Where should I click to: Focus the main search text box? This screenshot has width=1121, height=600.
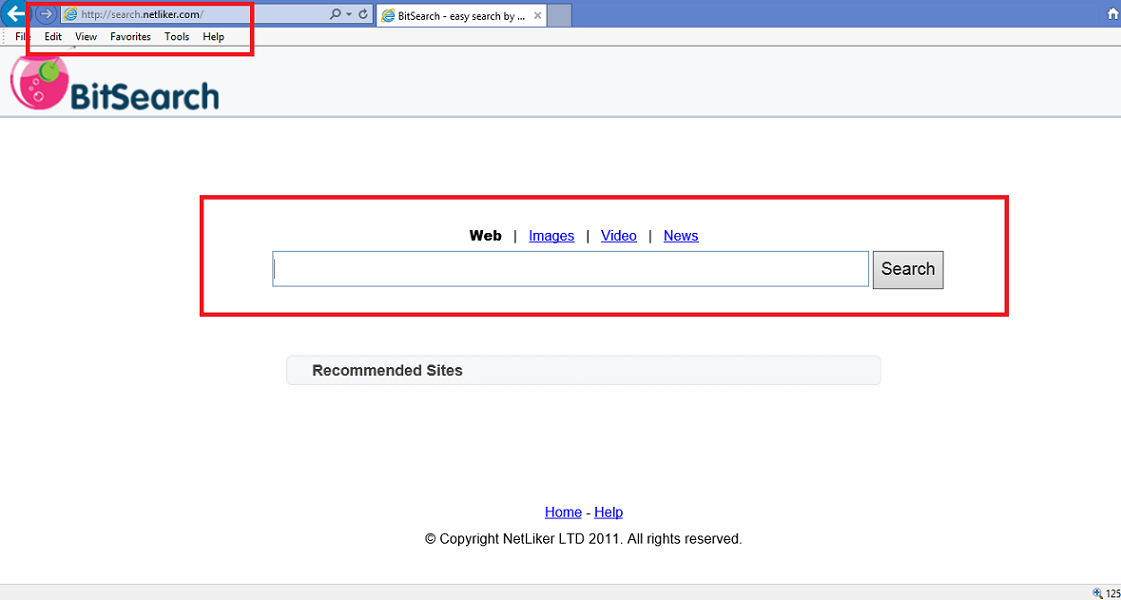coord(571,269)
